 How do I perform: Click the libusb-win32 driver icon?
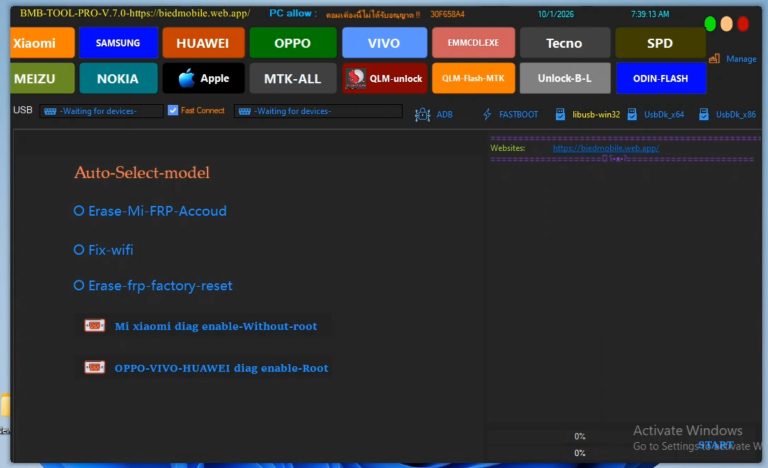(560, 115)
